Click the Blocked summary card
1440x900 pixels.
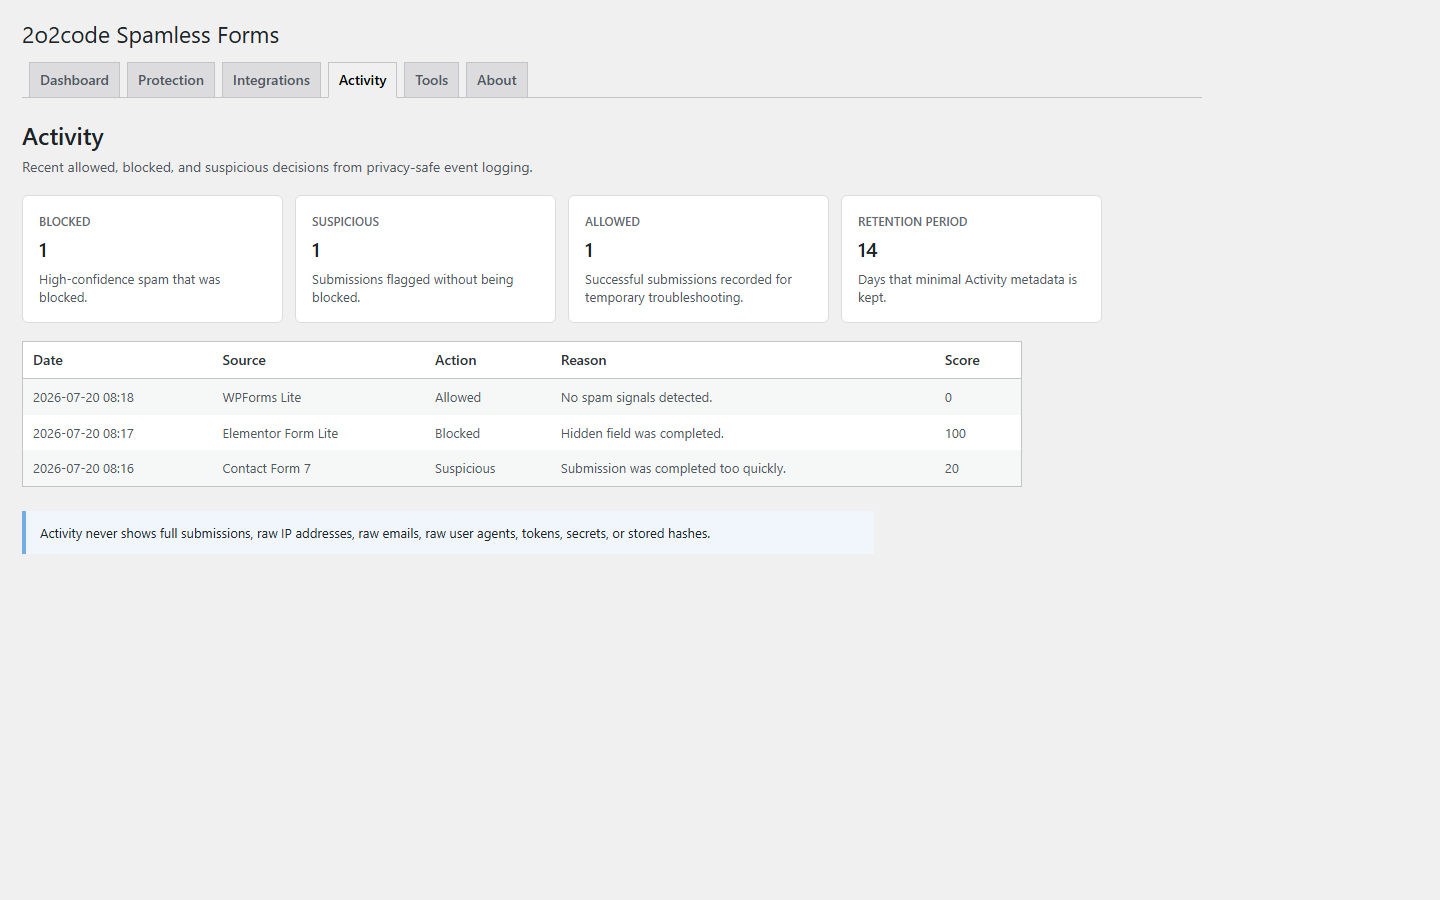(x=152, y=259)
